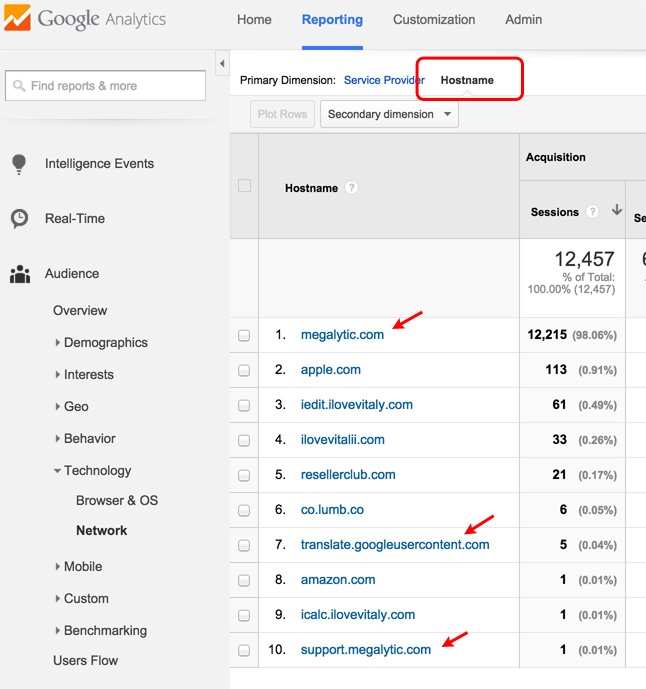646x689 pixels.
Task: Select Service Provider primary dimension
Action: click(384, 80)
